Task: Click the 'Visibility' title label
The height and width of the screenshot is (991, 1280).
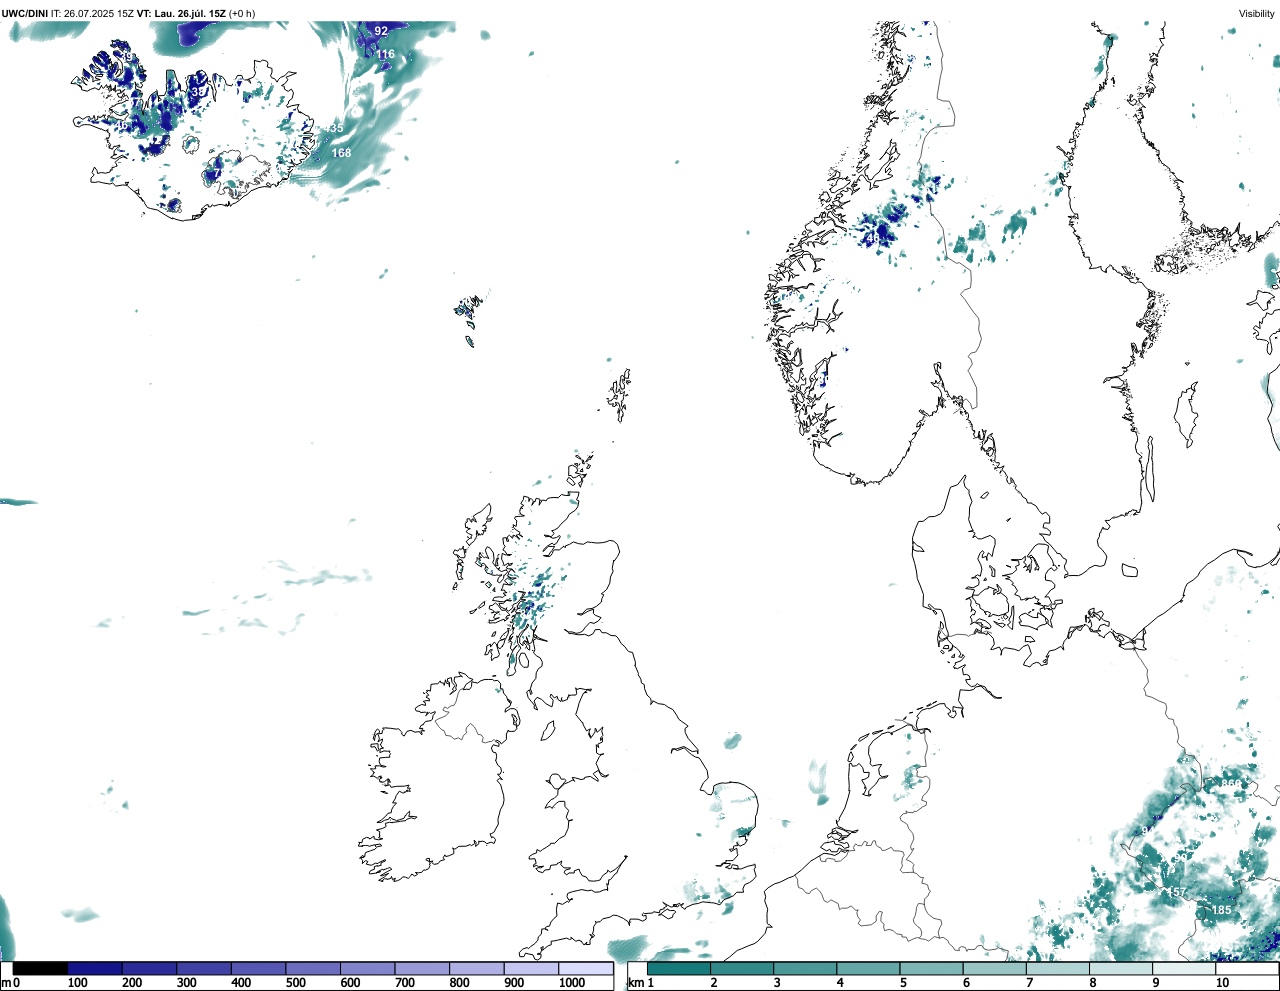Action: pyautogui.click(x=1256, y=14)
